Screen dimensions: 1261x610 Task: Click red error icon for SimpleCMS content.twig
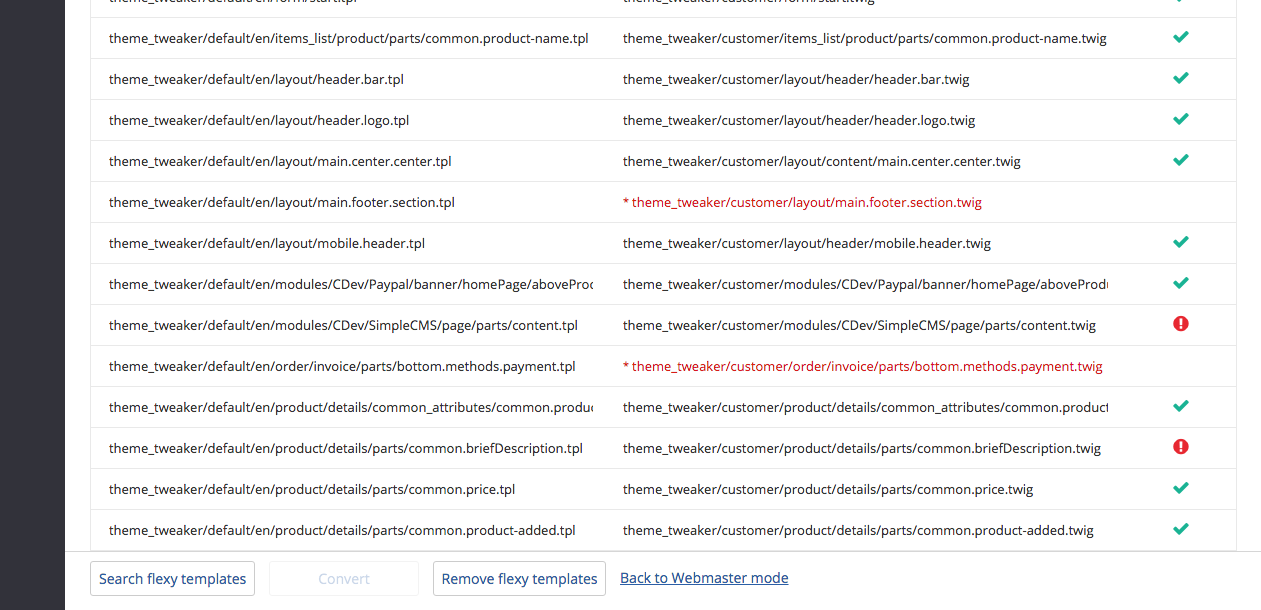coord(1180,324)
